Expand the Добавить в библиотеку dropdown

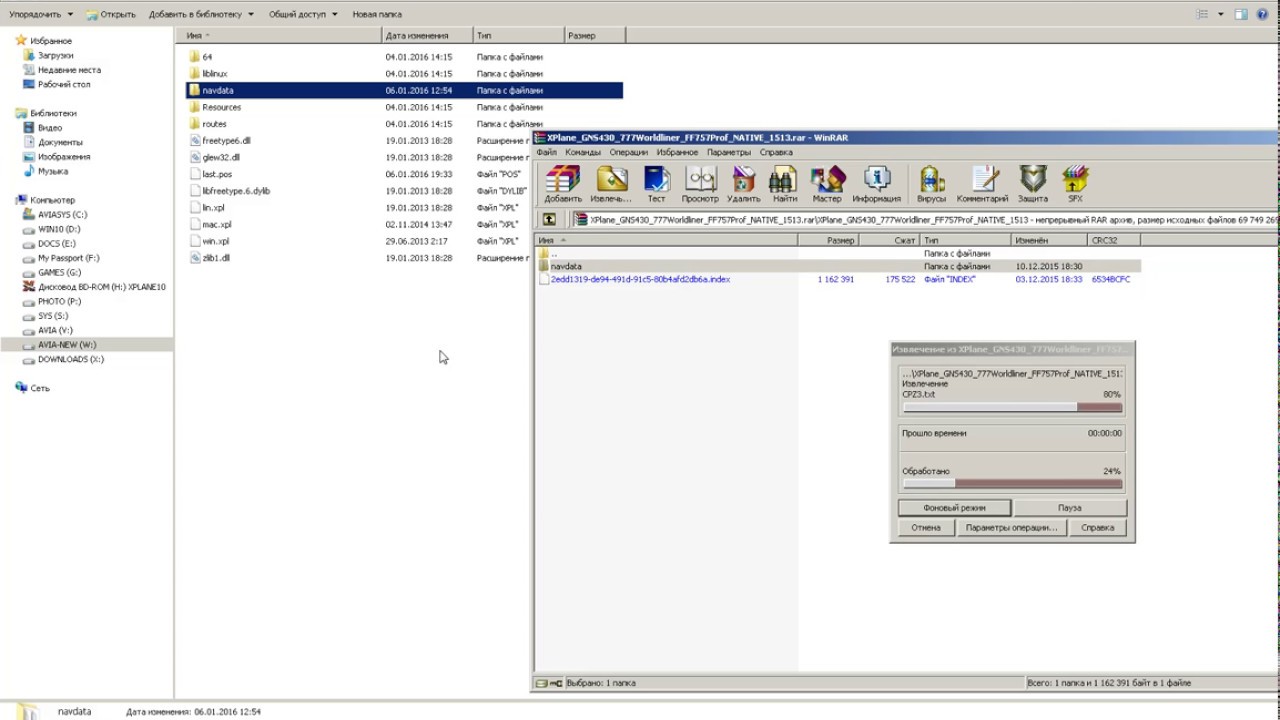coord(201,14)
